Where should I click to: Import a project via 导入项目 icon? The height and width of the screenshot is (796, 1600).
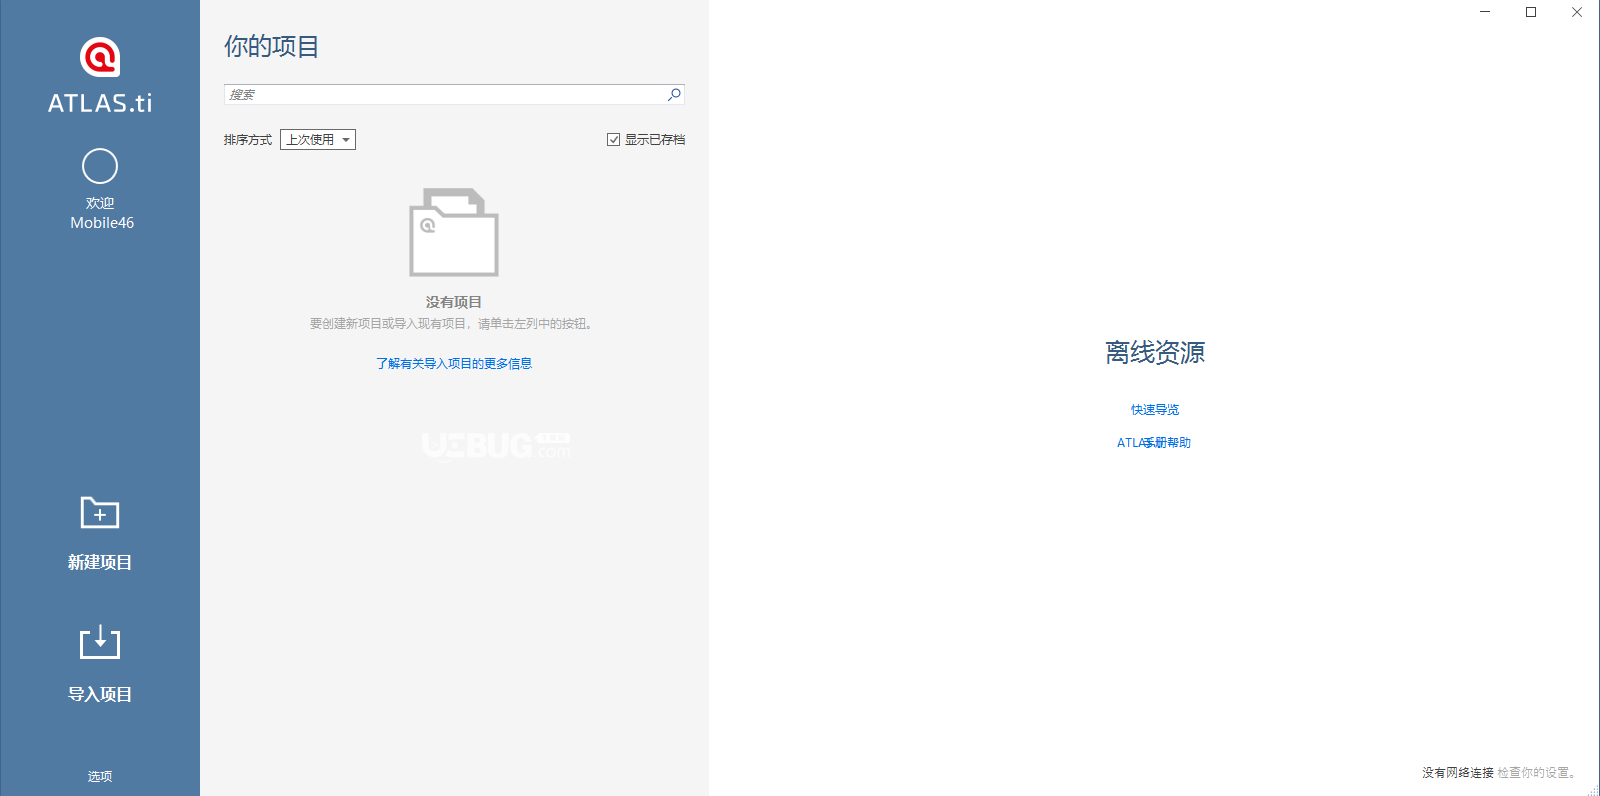click(100, 642)
